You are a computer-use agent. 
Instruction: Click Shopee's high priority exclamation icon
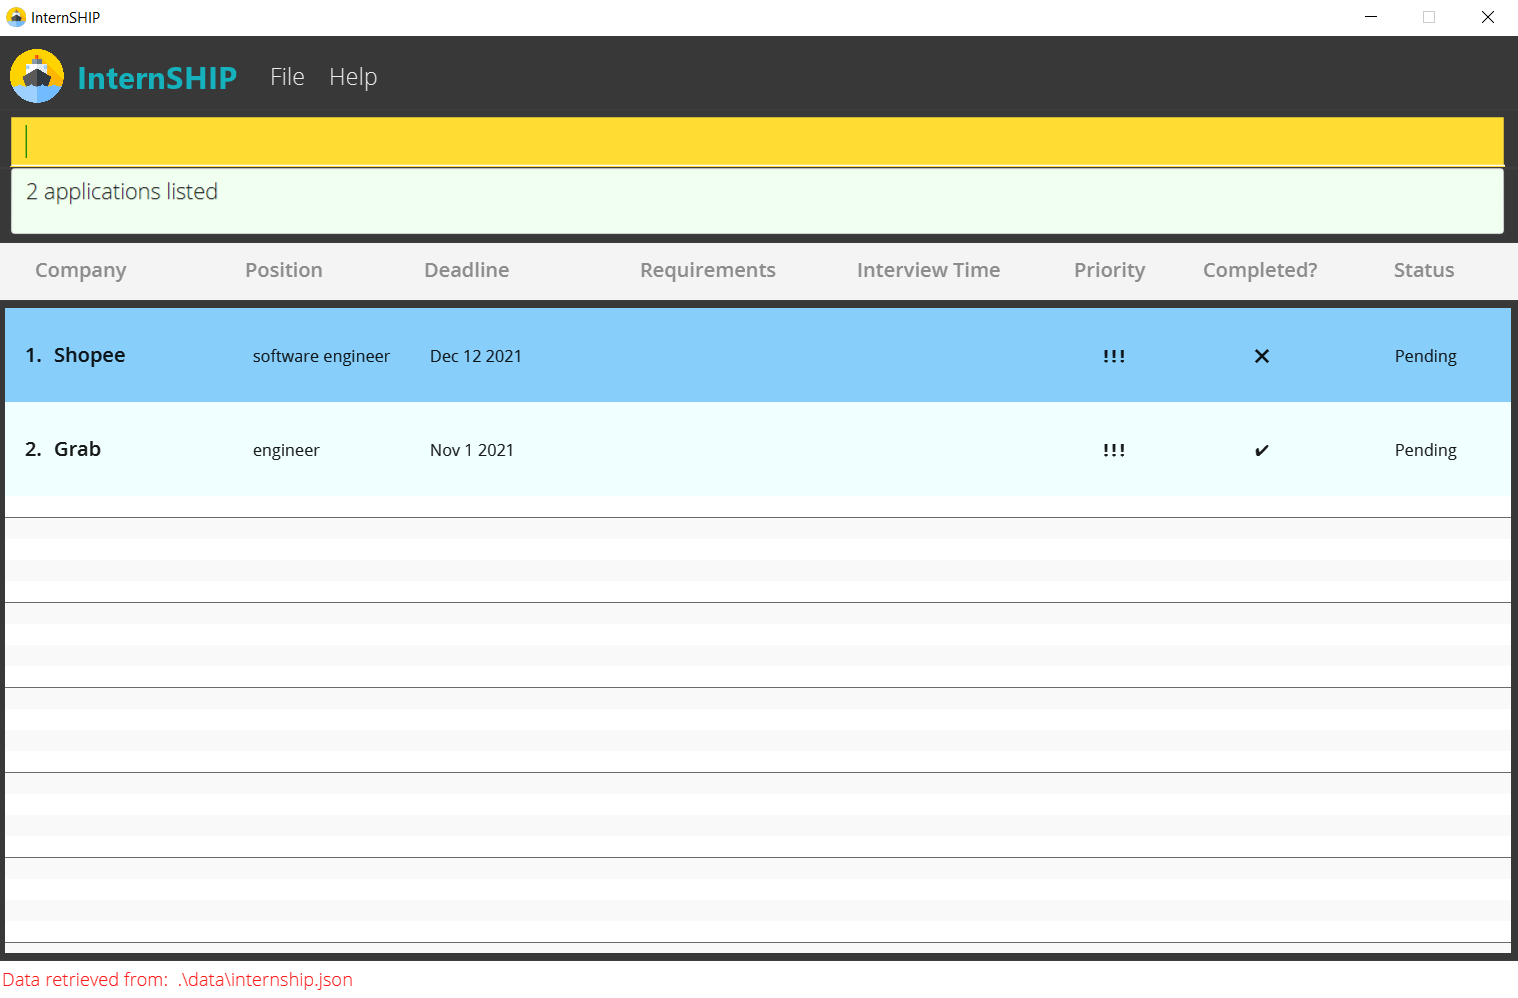(x=1114, y=356)
